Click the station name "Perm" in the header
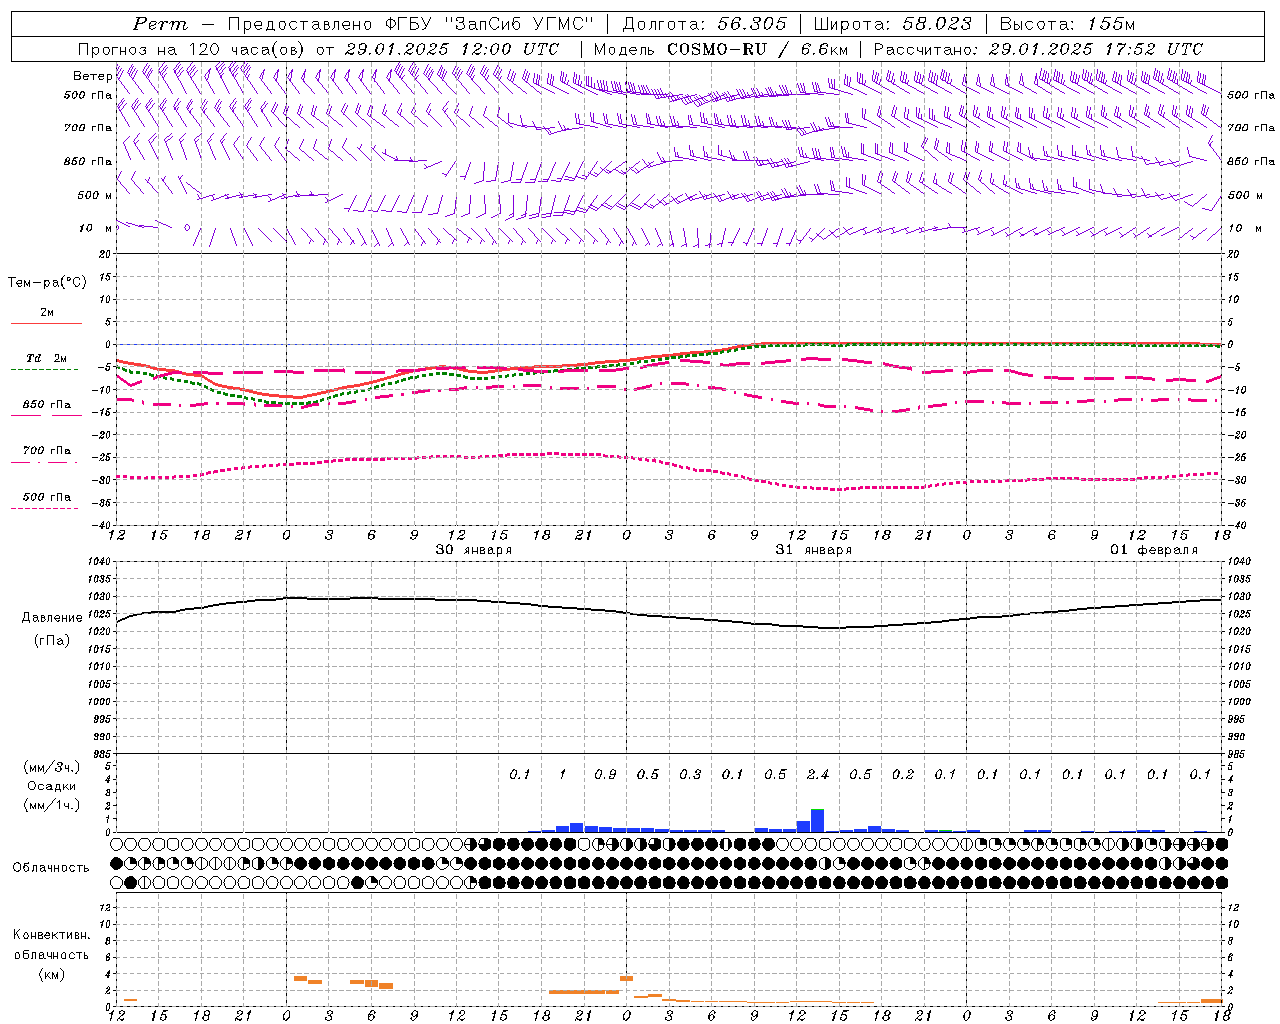The height and width of the screenshot is (1024, 1280). click(x=160, y=24)
